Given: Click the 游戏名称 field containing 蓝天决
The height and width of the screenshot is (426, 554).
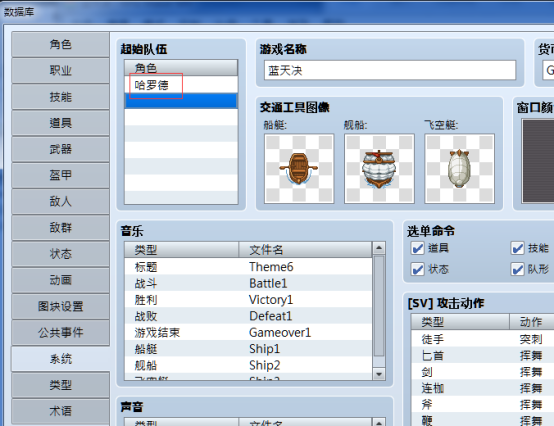Looking at the screenshot, I should point(390,70).
